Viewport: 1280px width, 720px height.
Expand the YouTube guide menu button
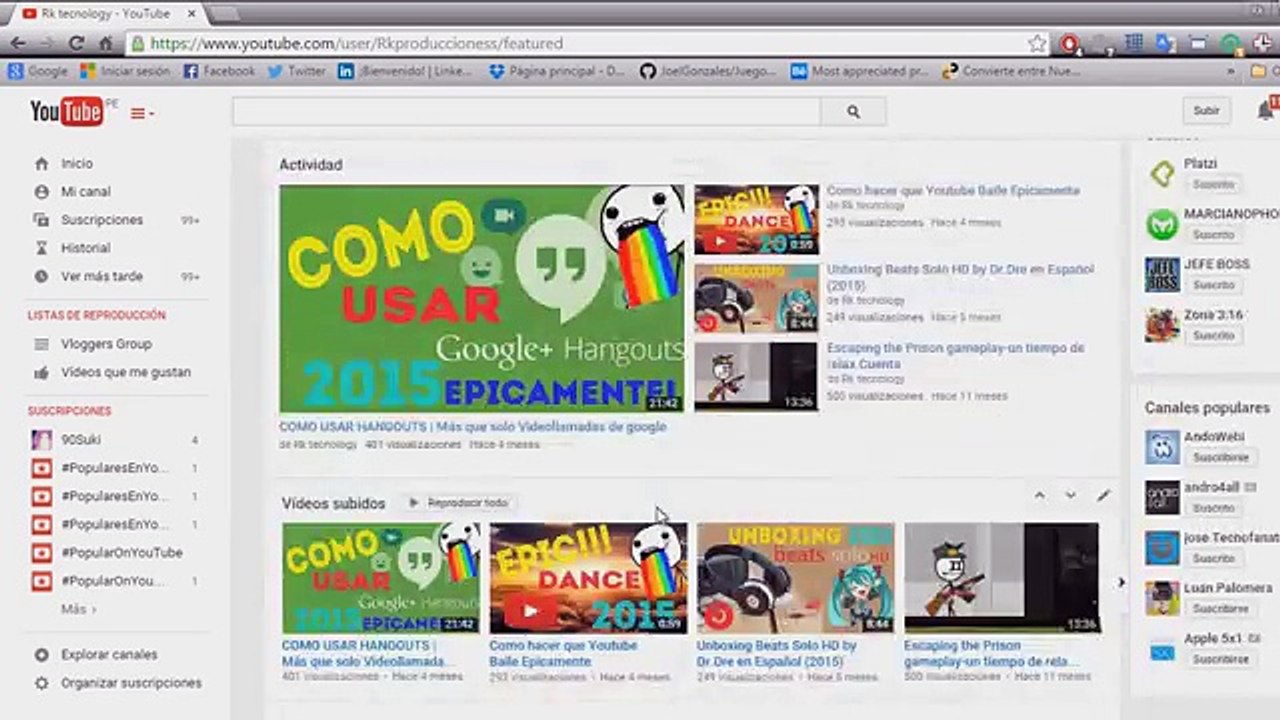(x=142, y=113)
